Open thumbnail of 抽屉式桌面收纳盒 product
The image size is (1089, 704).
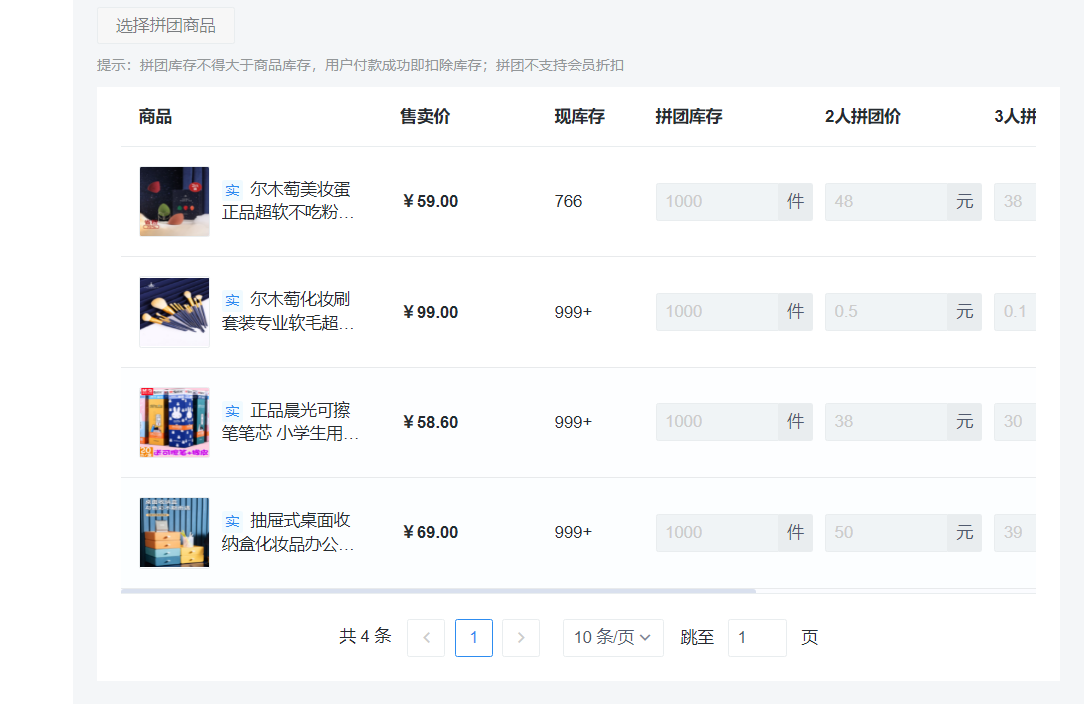(174, 533)
